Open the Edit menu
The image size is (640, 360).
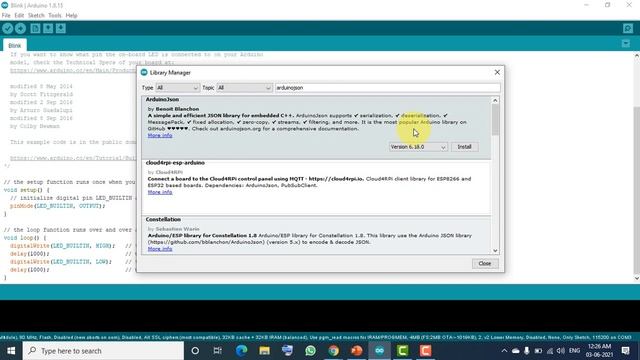tap(19, 16)
